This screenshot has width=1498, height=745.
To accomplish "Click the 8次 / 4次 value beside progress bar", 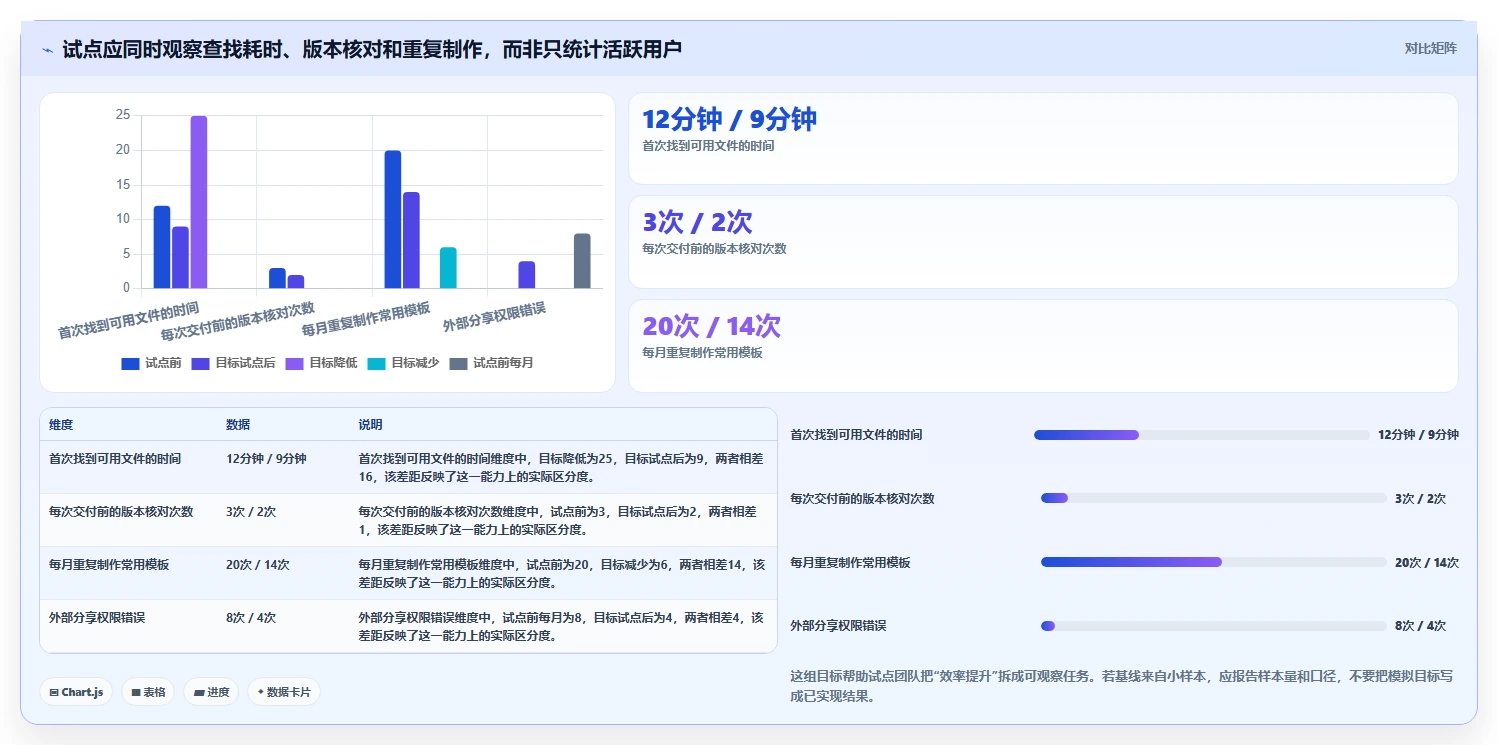I will pos(1420,626).
